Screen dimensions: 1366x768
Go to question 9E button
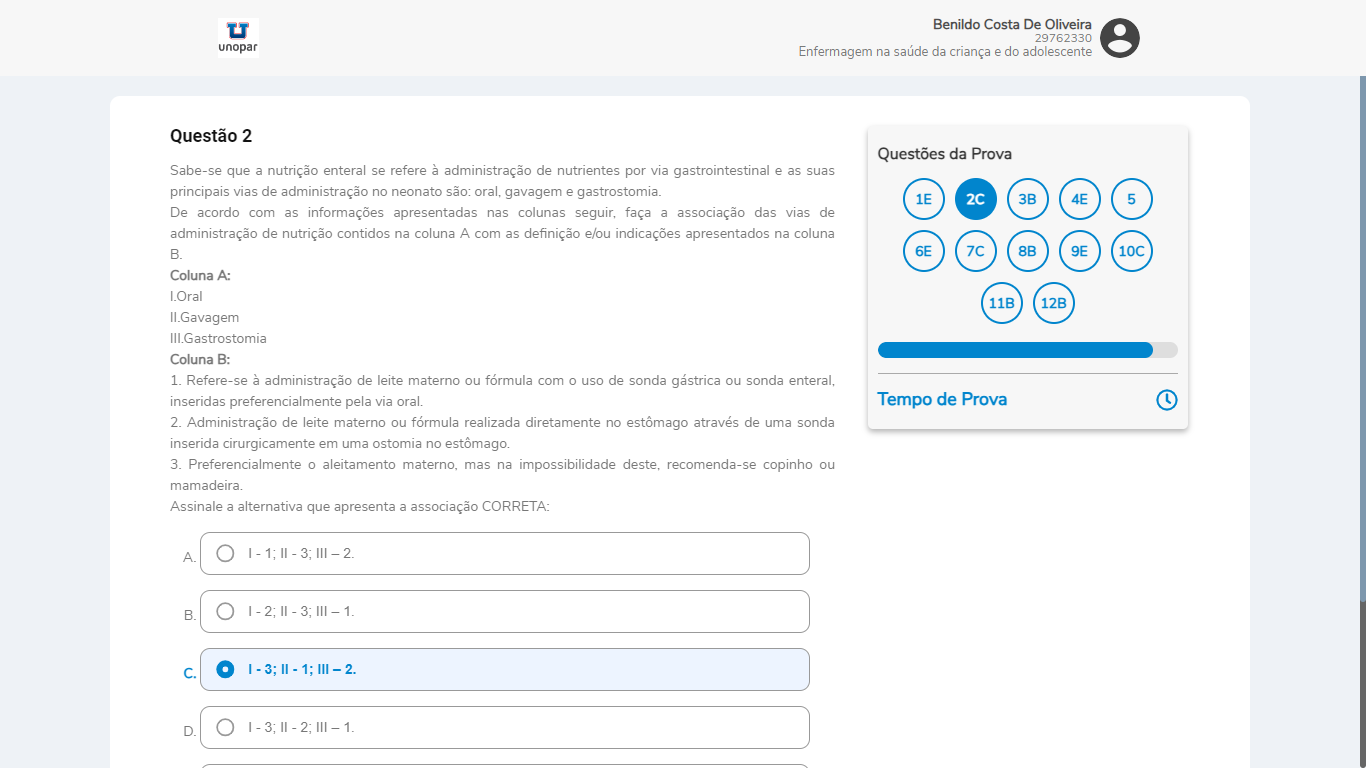tap(1079, 251)
